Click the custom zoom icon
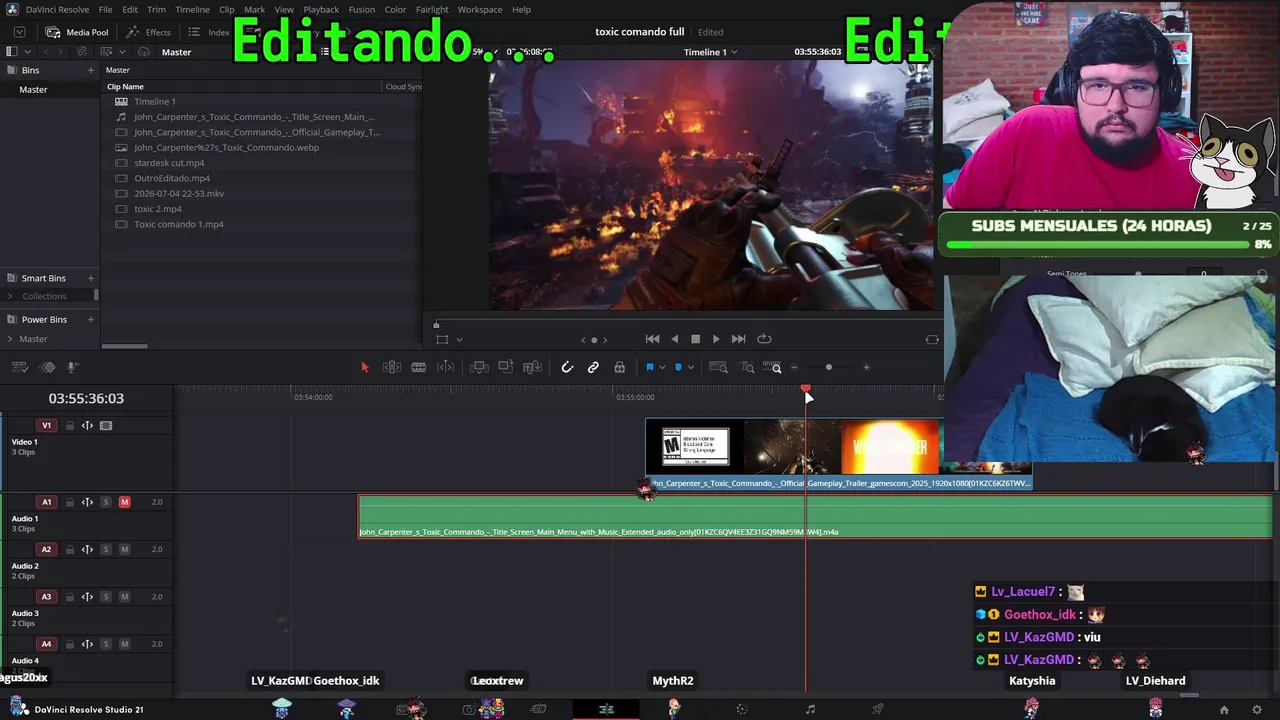The height and width of the screenshot is (720, 1280). pos(772,368)
